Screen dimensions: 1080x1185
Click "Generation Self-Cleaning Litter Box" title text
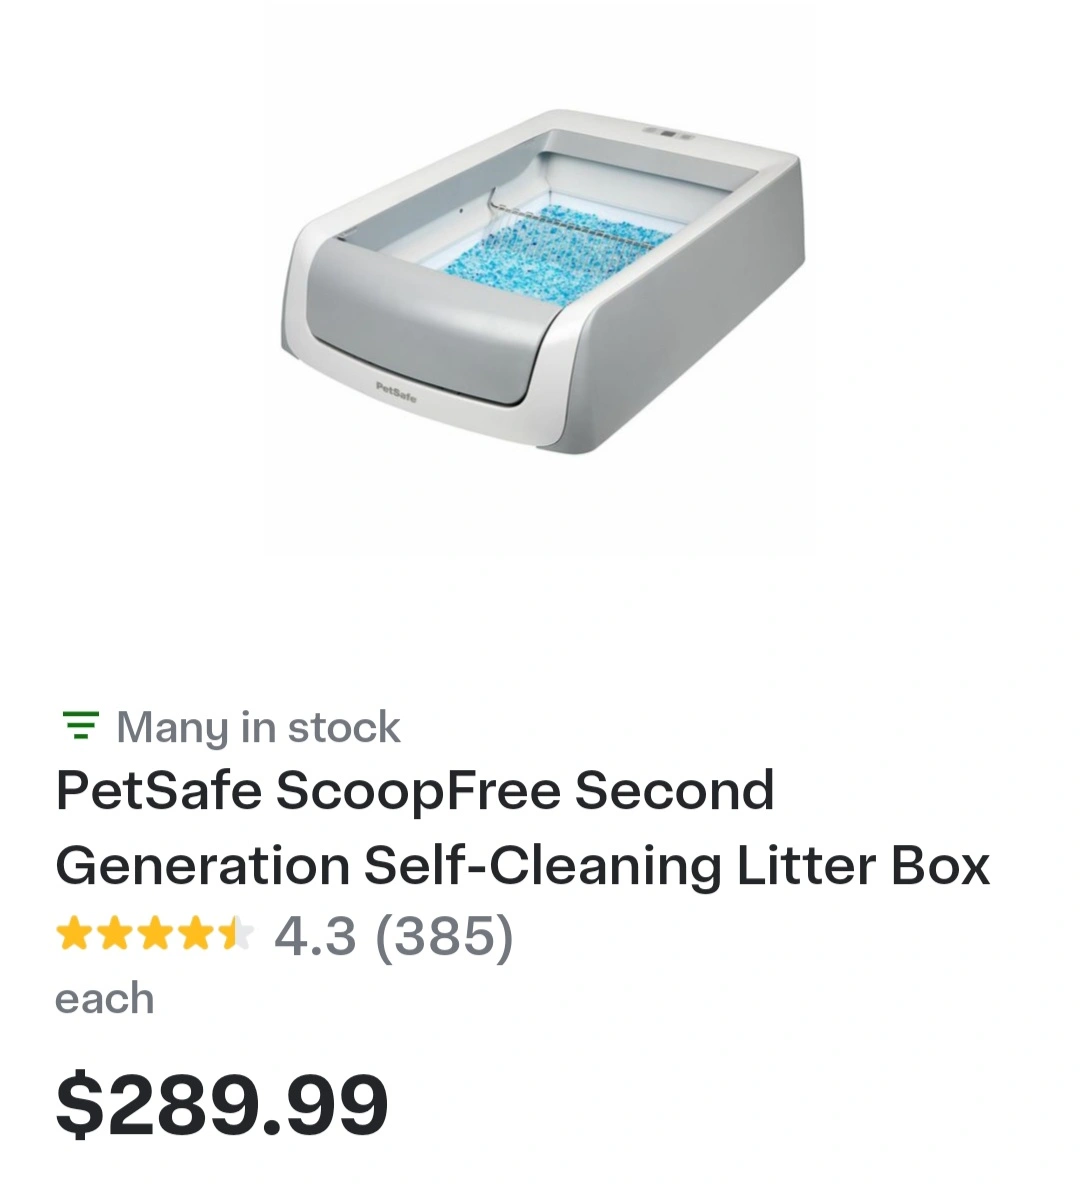coord(522,866)
